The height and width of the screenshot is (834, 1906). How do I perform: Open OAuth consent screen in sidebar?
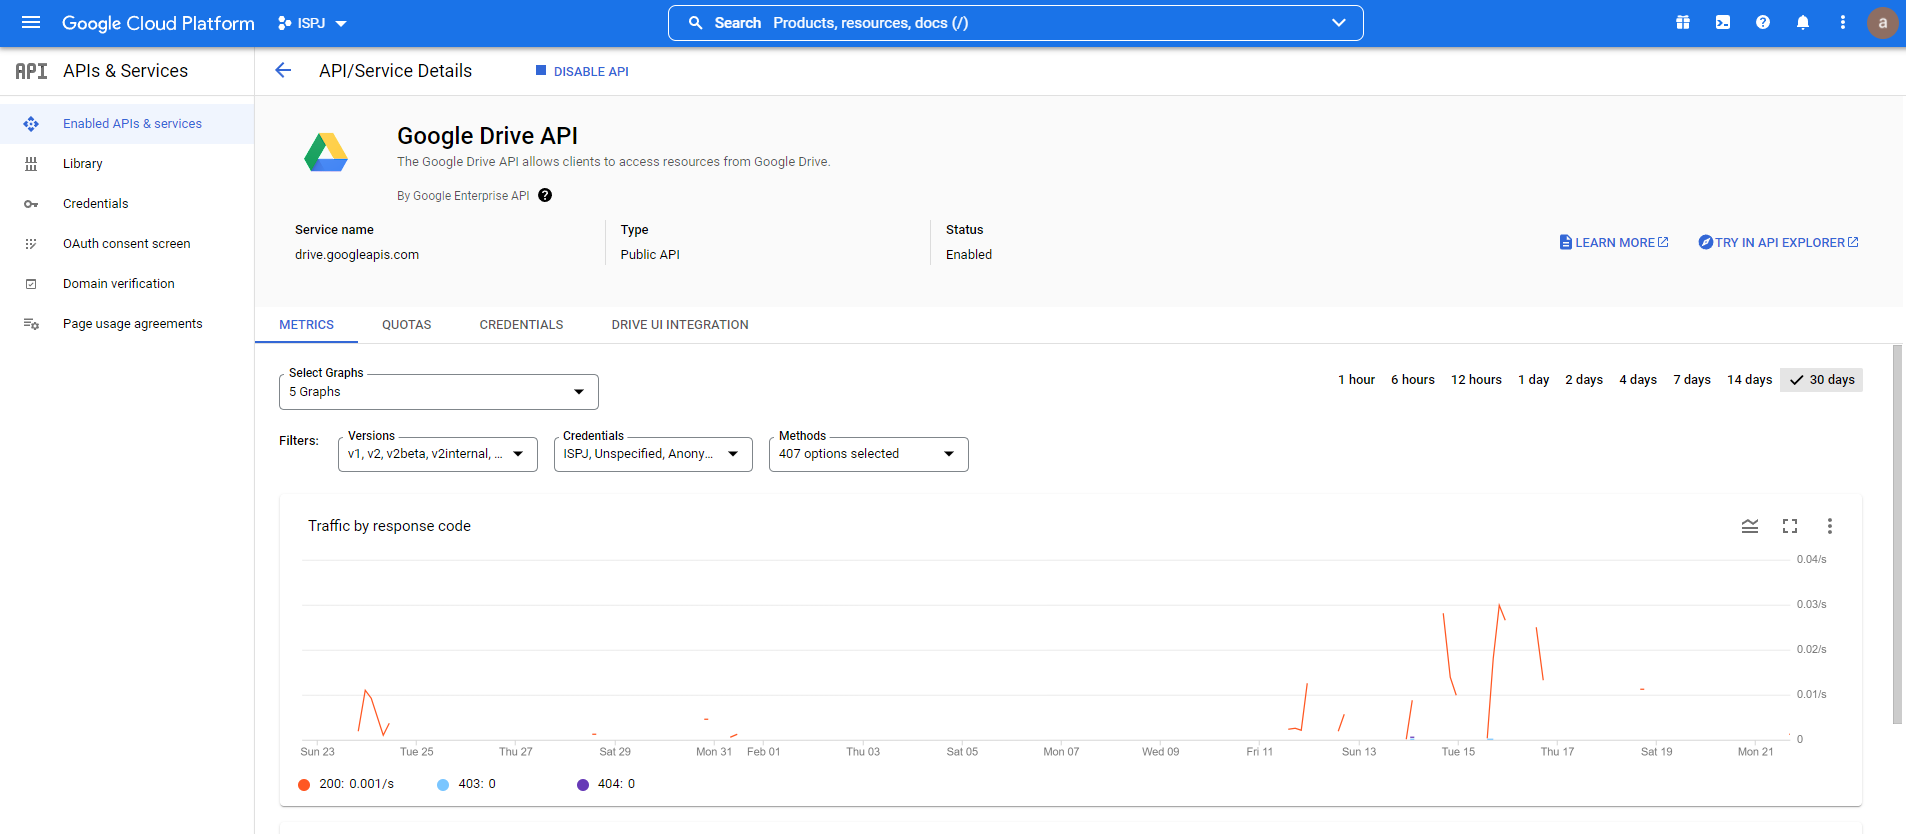click(x=127, y=244)
